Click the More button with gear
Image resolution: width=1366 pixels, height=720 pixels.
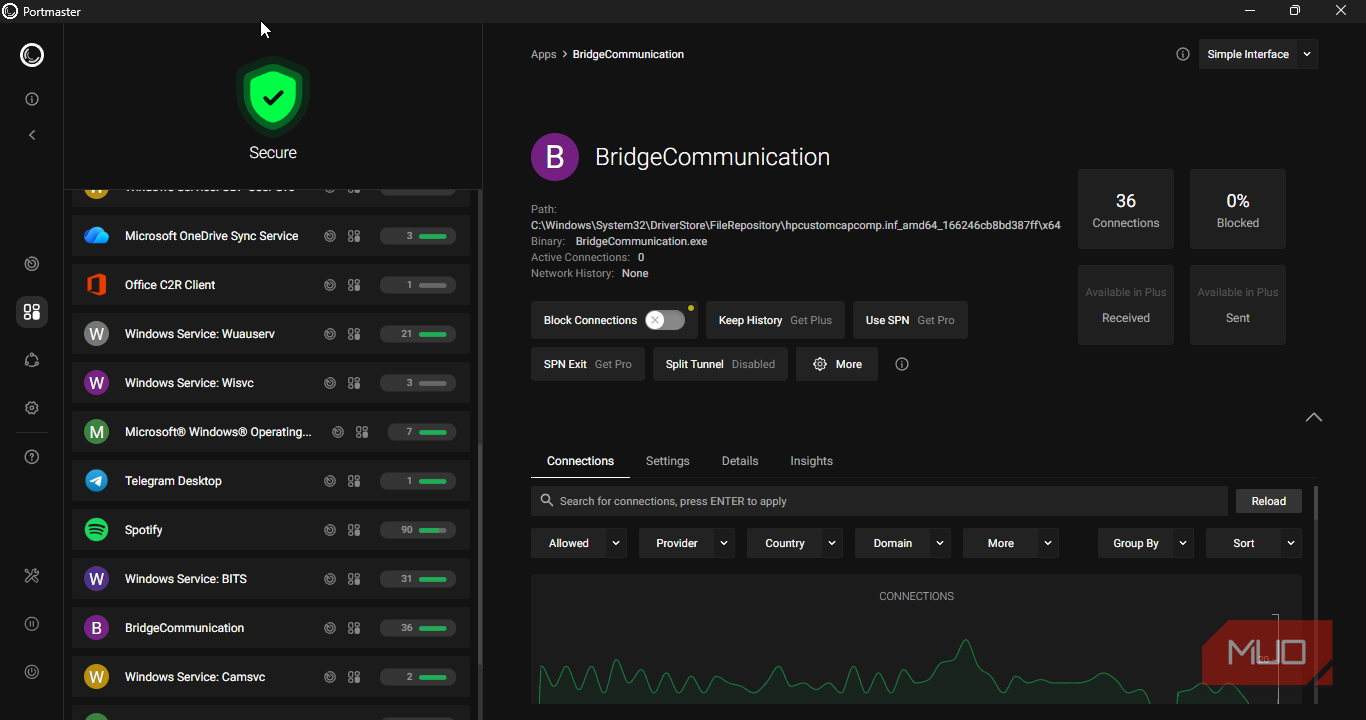pyautogui.click(x=837, y=364)
